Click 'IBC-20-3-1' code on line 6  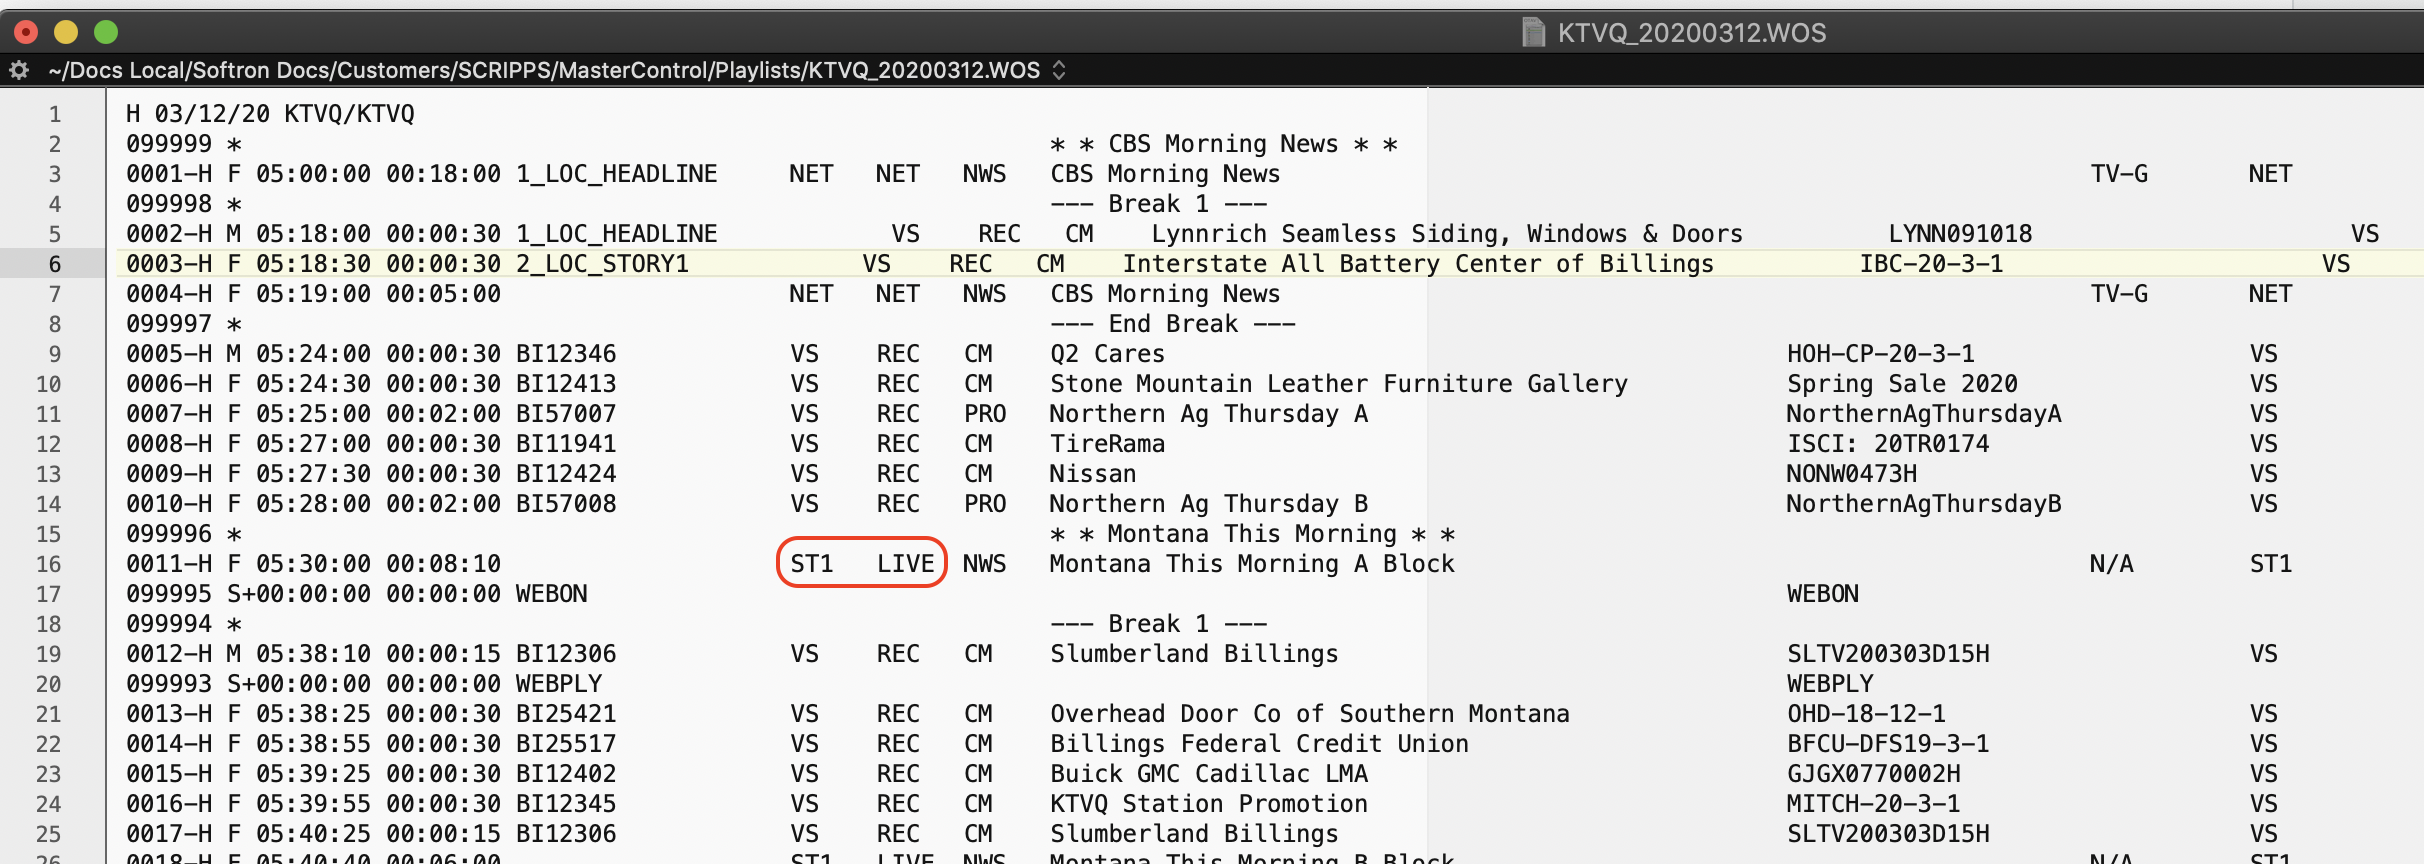[x=1931, y=264]
